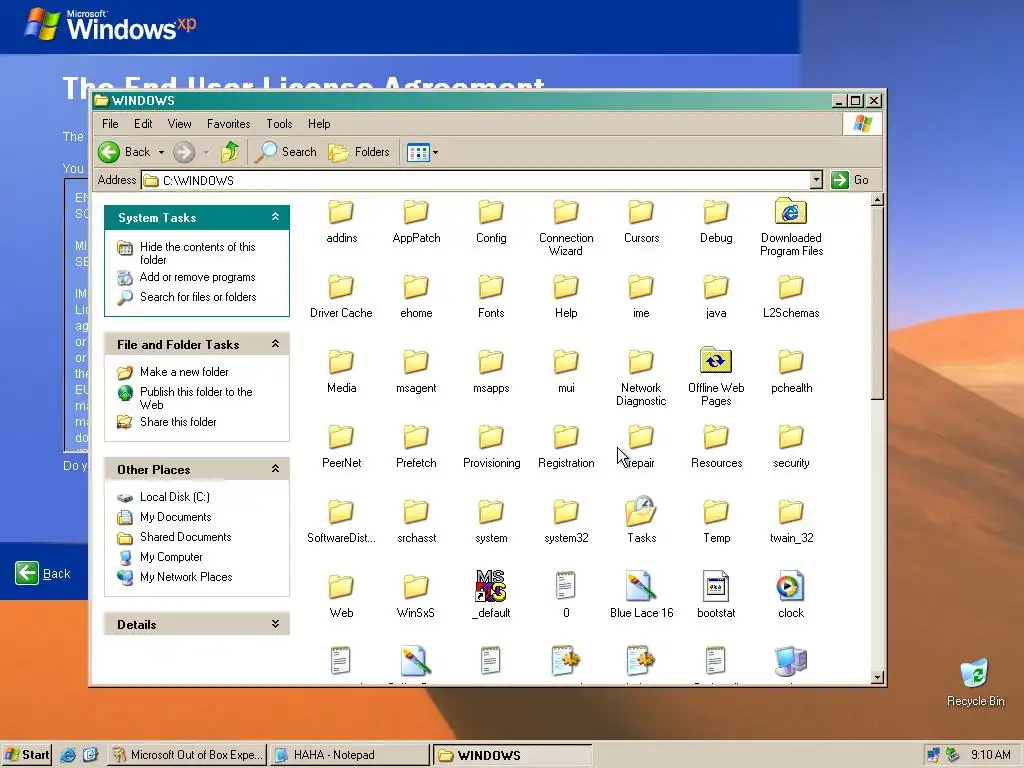Click the Go button beside address bar
This screenshot has width=1024, height=768.
point(850,180)
